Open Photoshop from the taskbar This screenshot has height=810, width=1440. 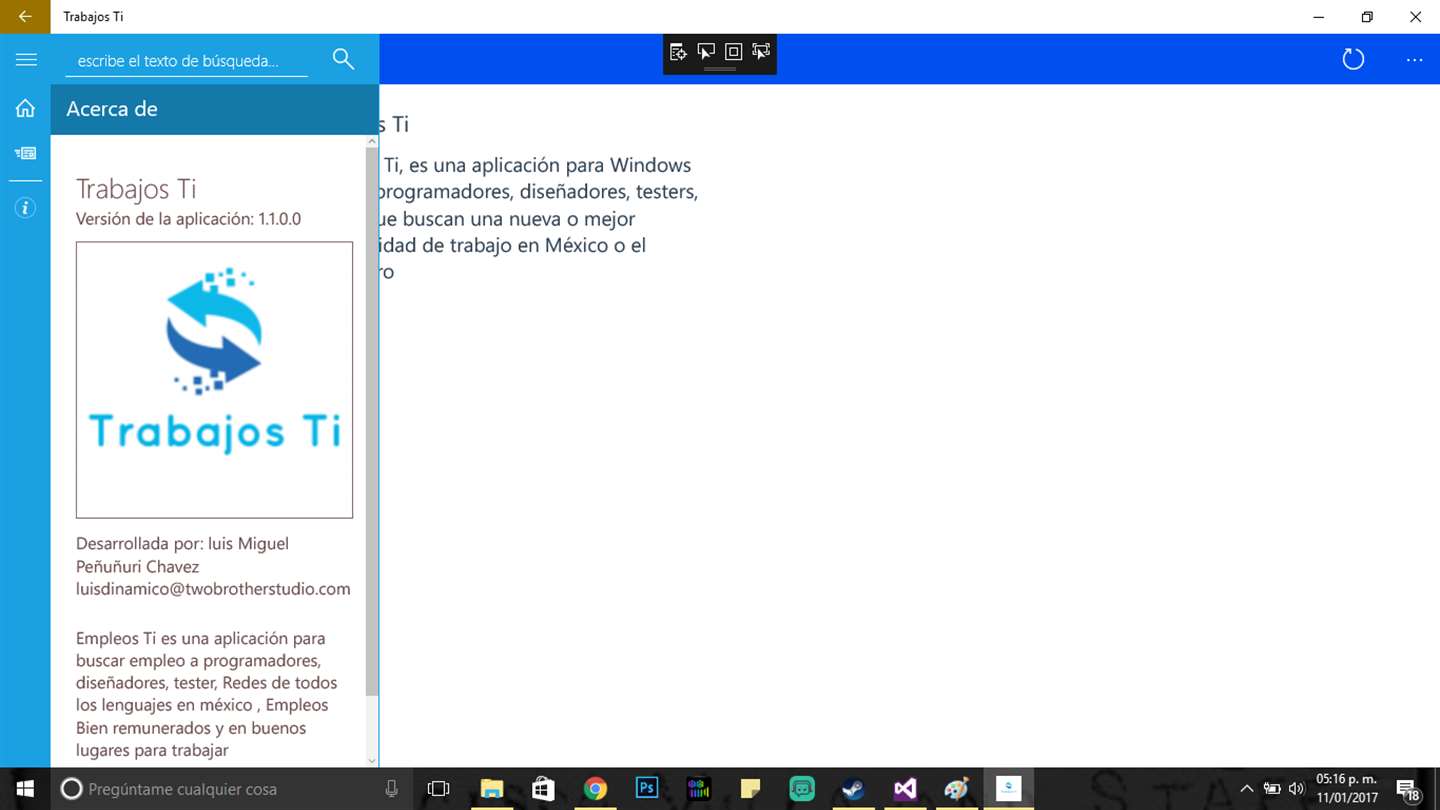pyautogui.click(x=647, y=789)
